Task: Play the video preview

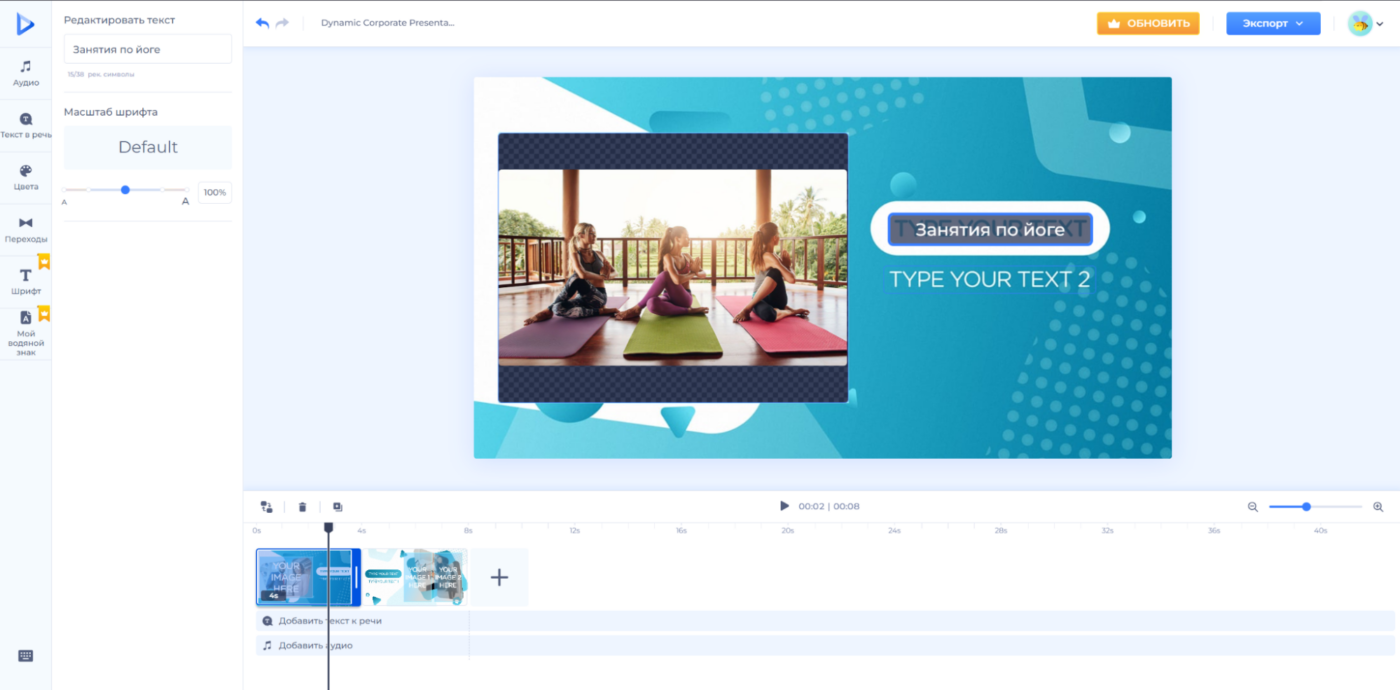Action: point(785,506)
